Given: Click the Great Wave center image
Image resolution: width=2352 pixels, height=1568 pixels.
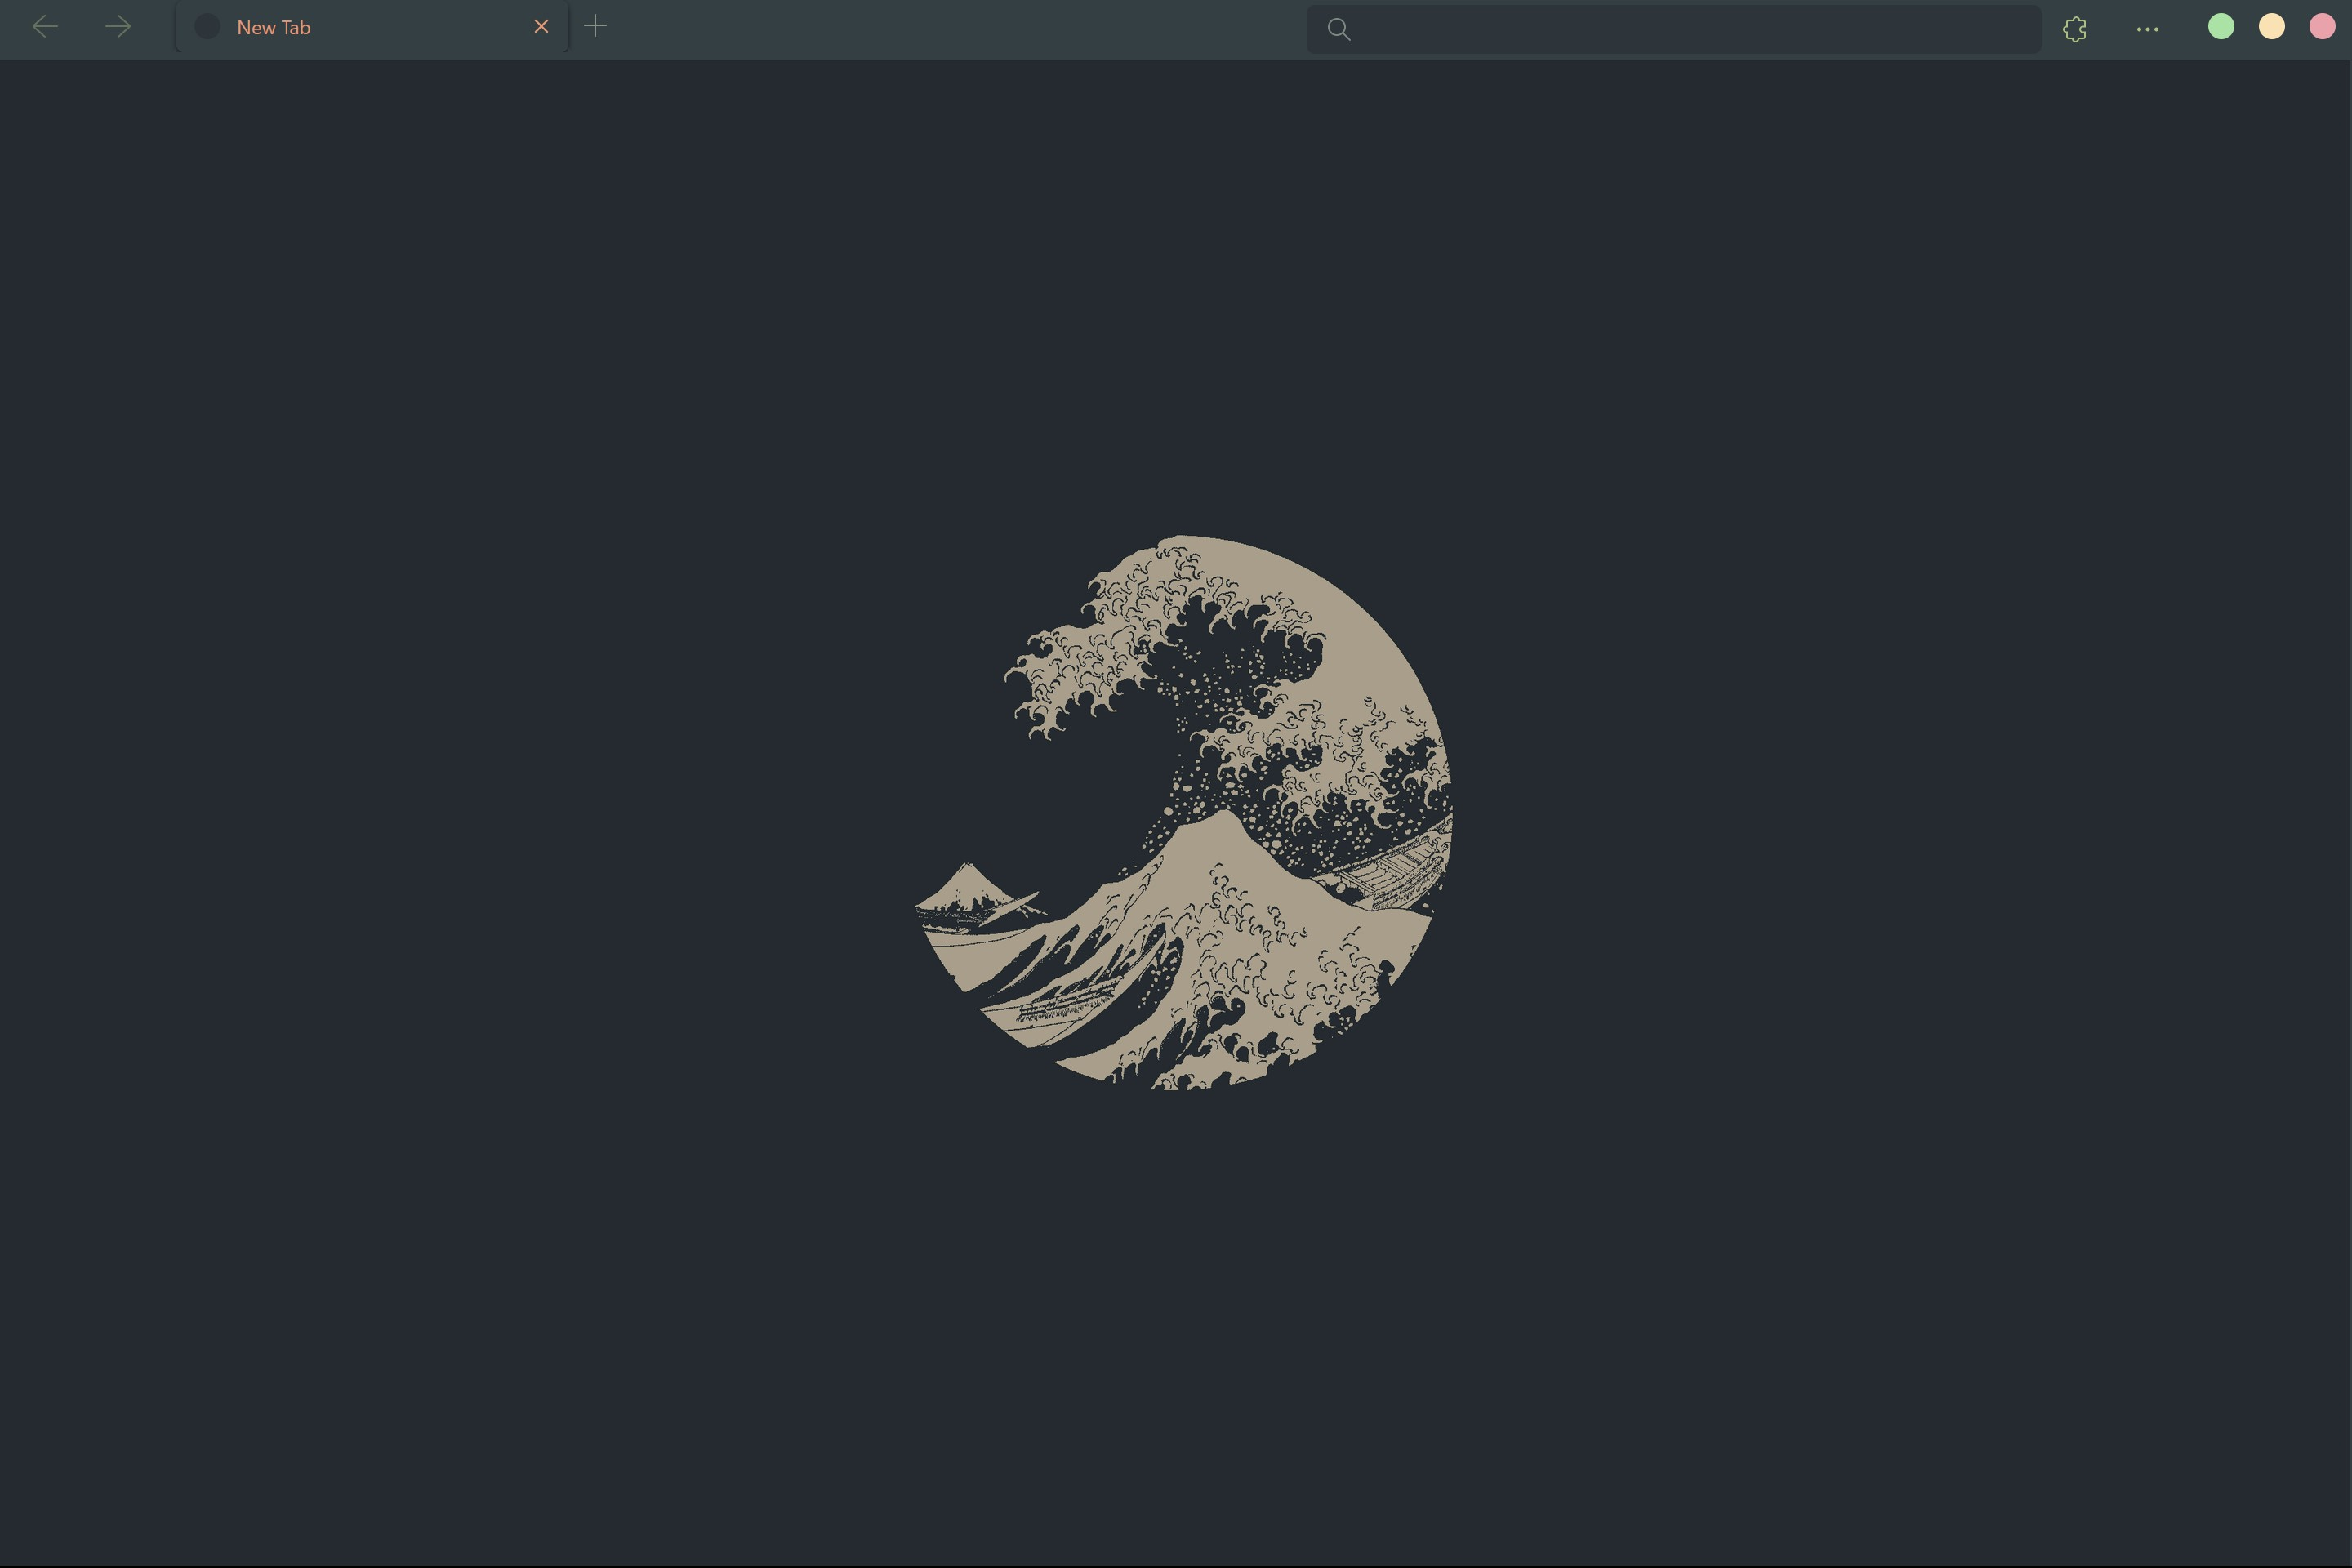Looking at the screenshot, I should click(x=1183, y=812).
